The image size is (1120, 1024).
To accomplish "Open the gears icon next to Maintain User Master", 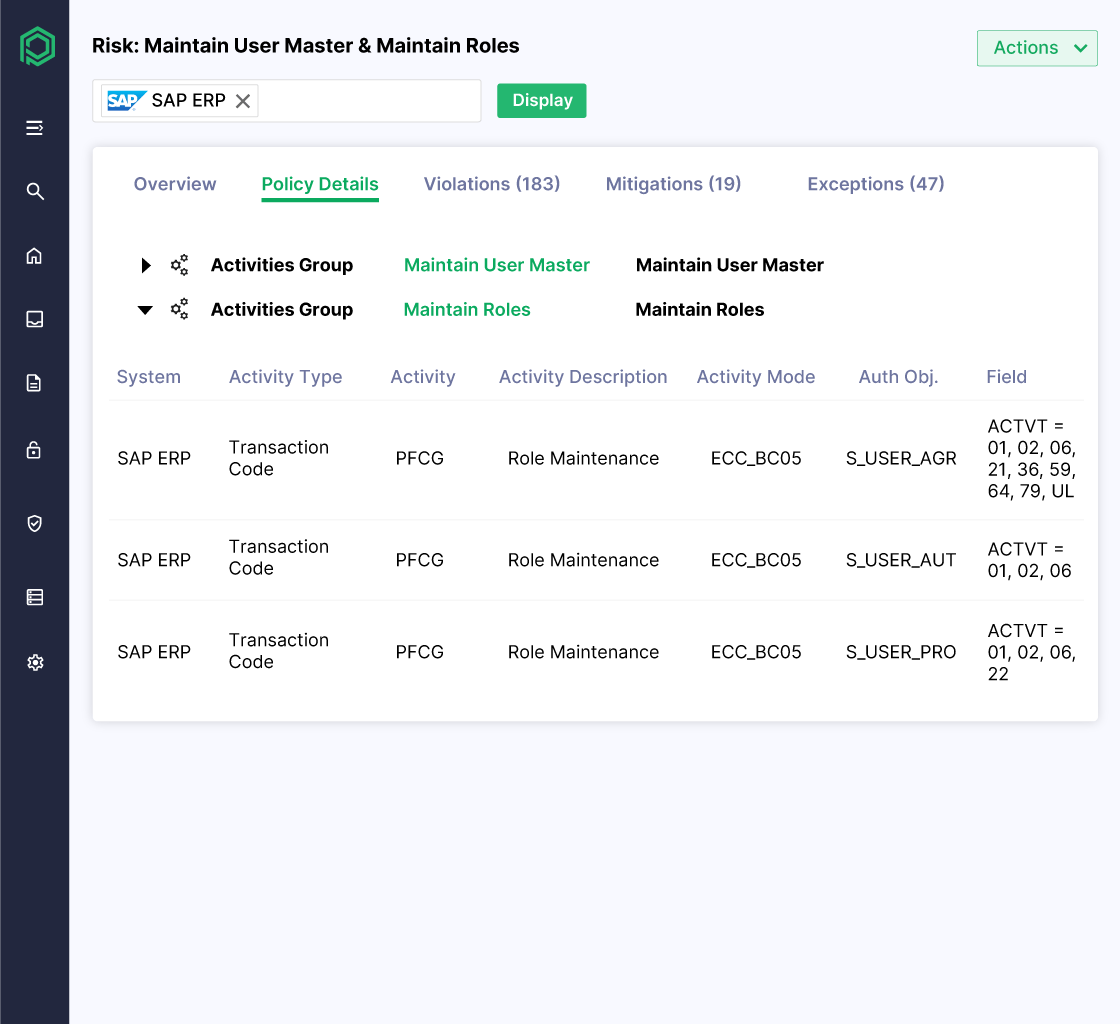I will pos(179,264).
